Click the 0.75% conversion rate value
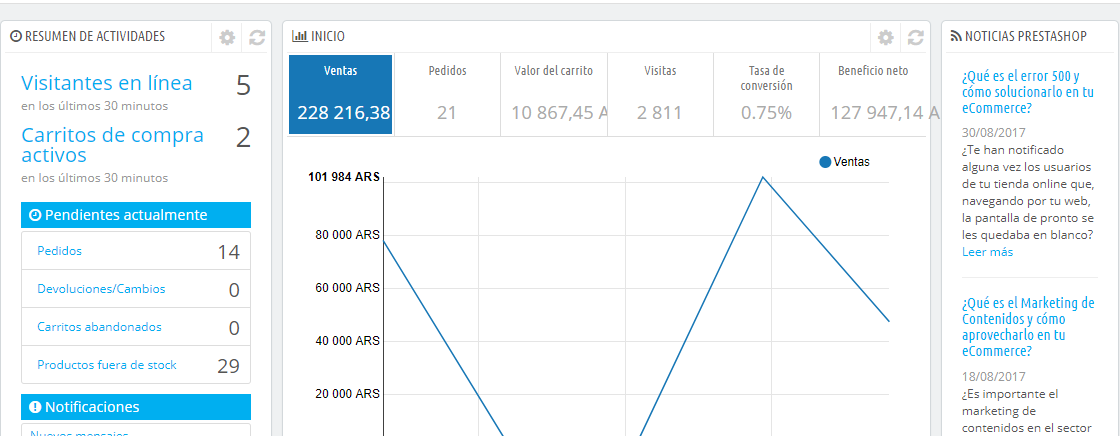The height and width of the screenshot is (436, 1120). click(766, 113)
